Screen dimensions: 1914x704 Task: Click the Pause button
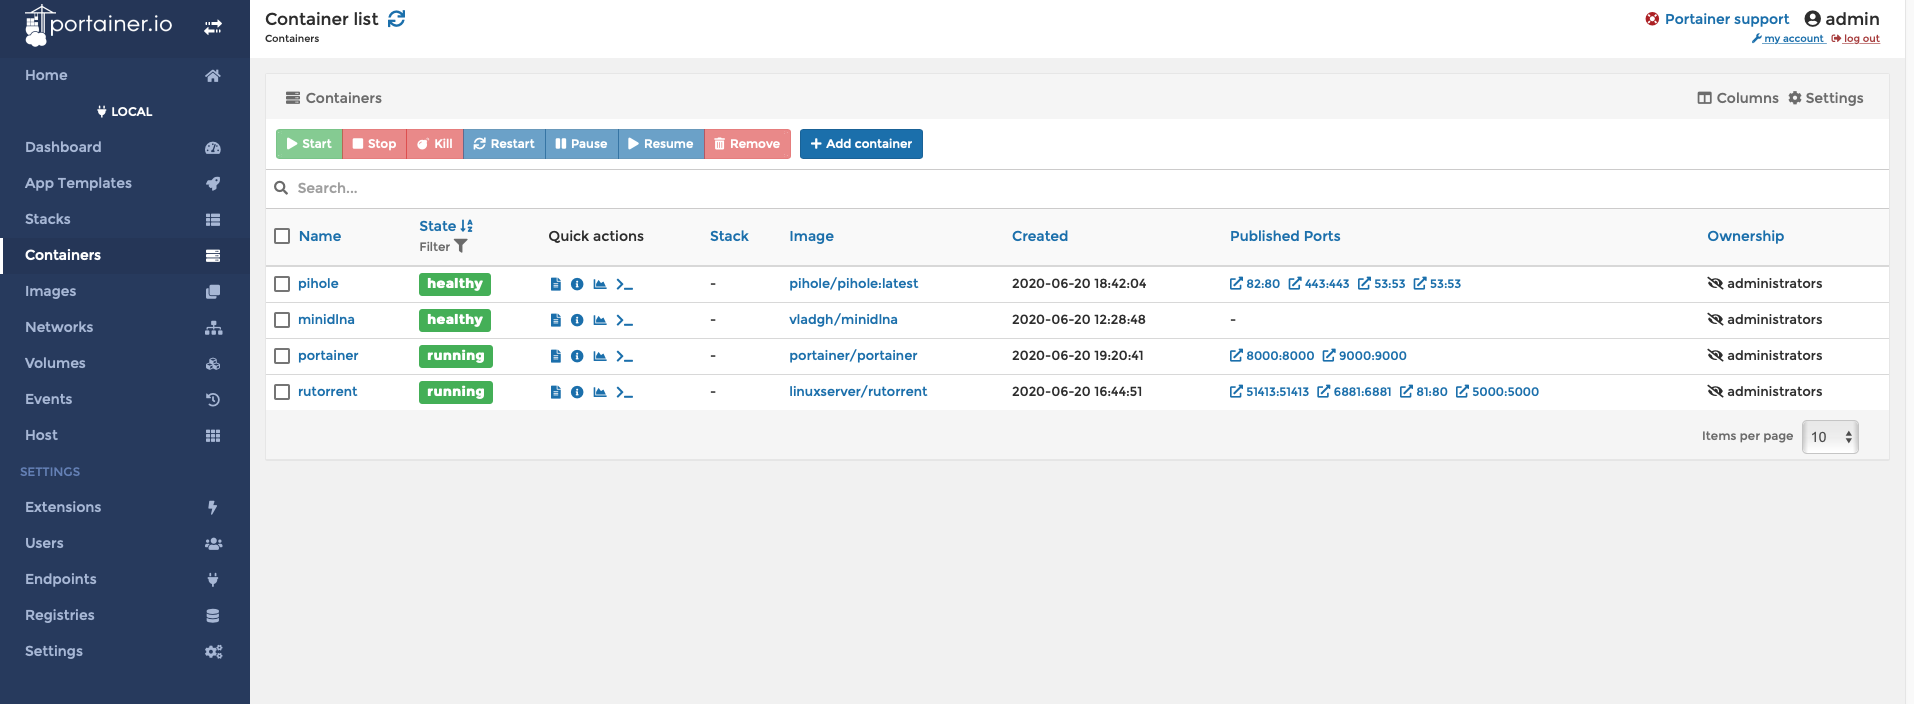point(581,144)
